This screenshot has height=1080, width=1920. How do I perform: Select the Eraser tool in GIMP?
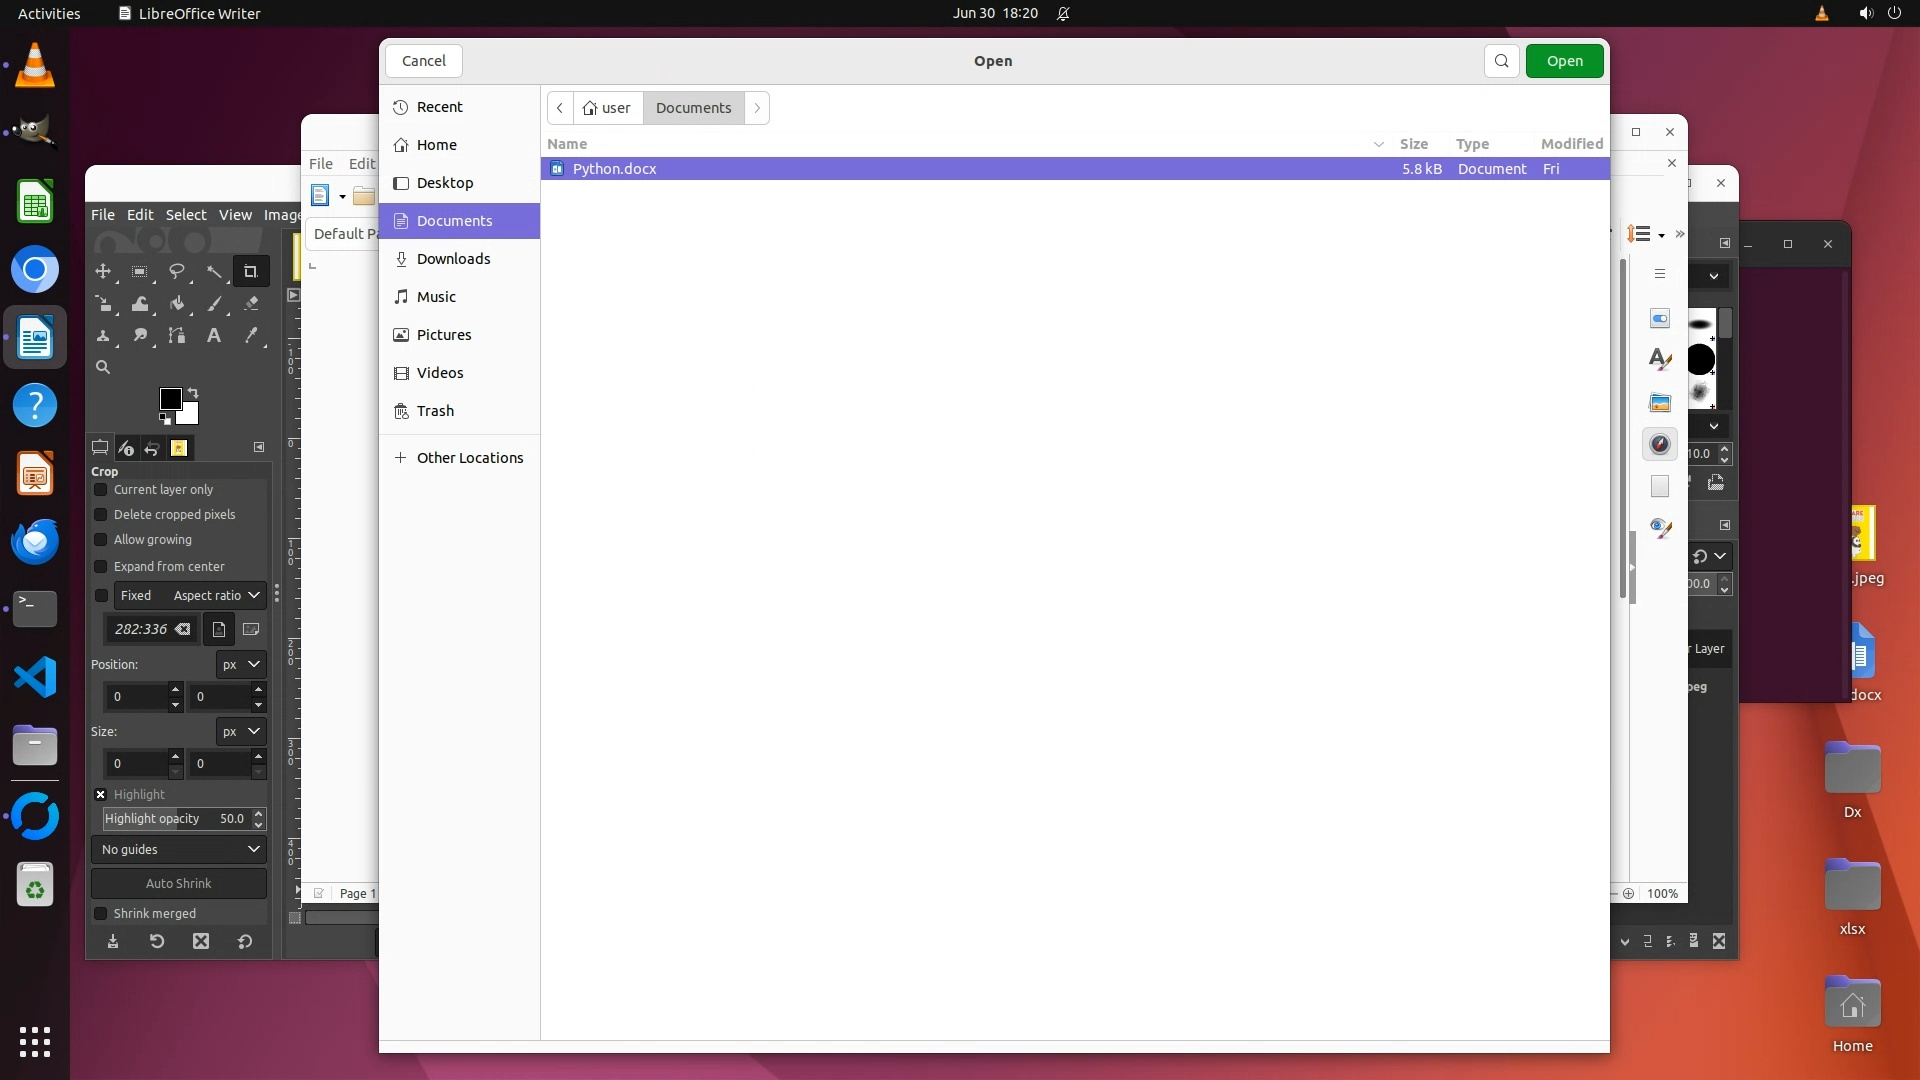point(251,303)
